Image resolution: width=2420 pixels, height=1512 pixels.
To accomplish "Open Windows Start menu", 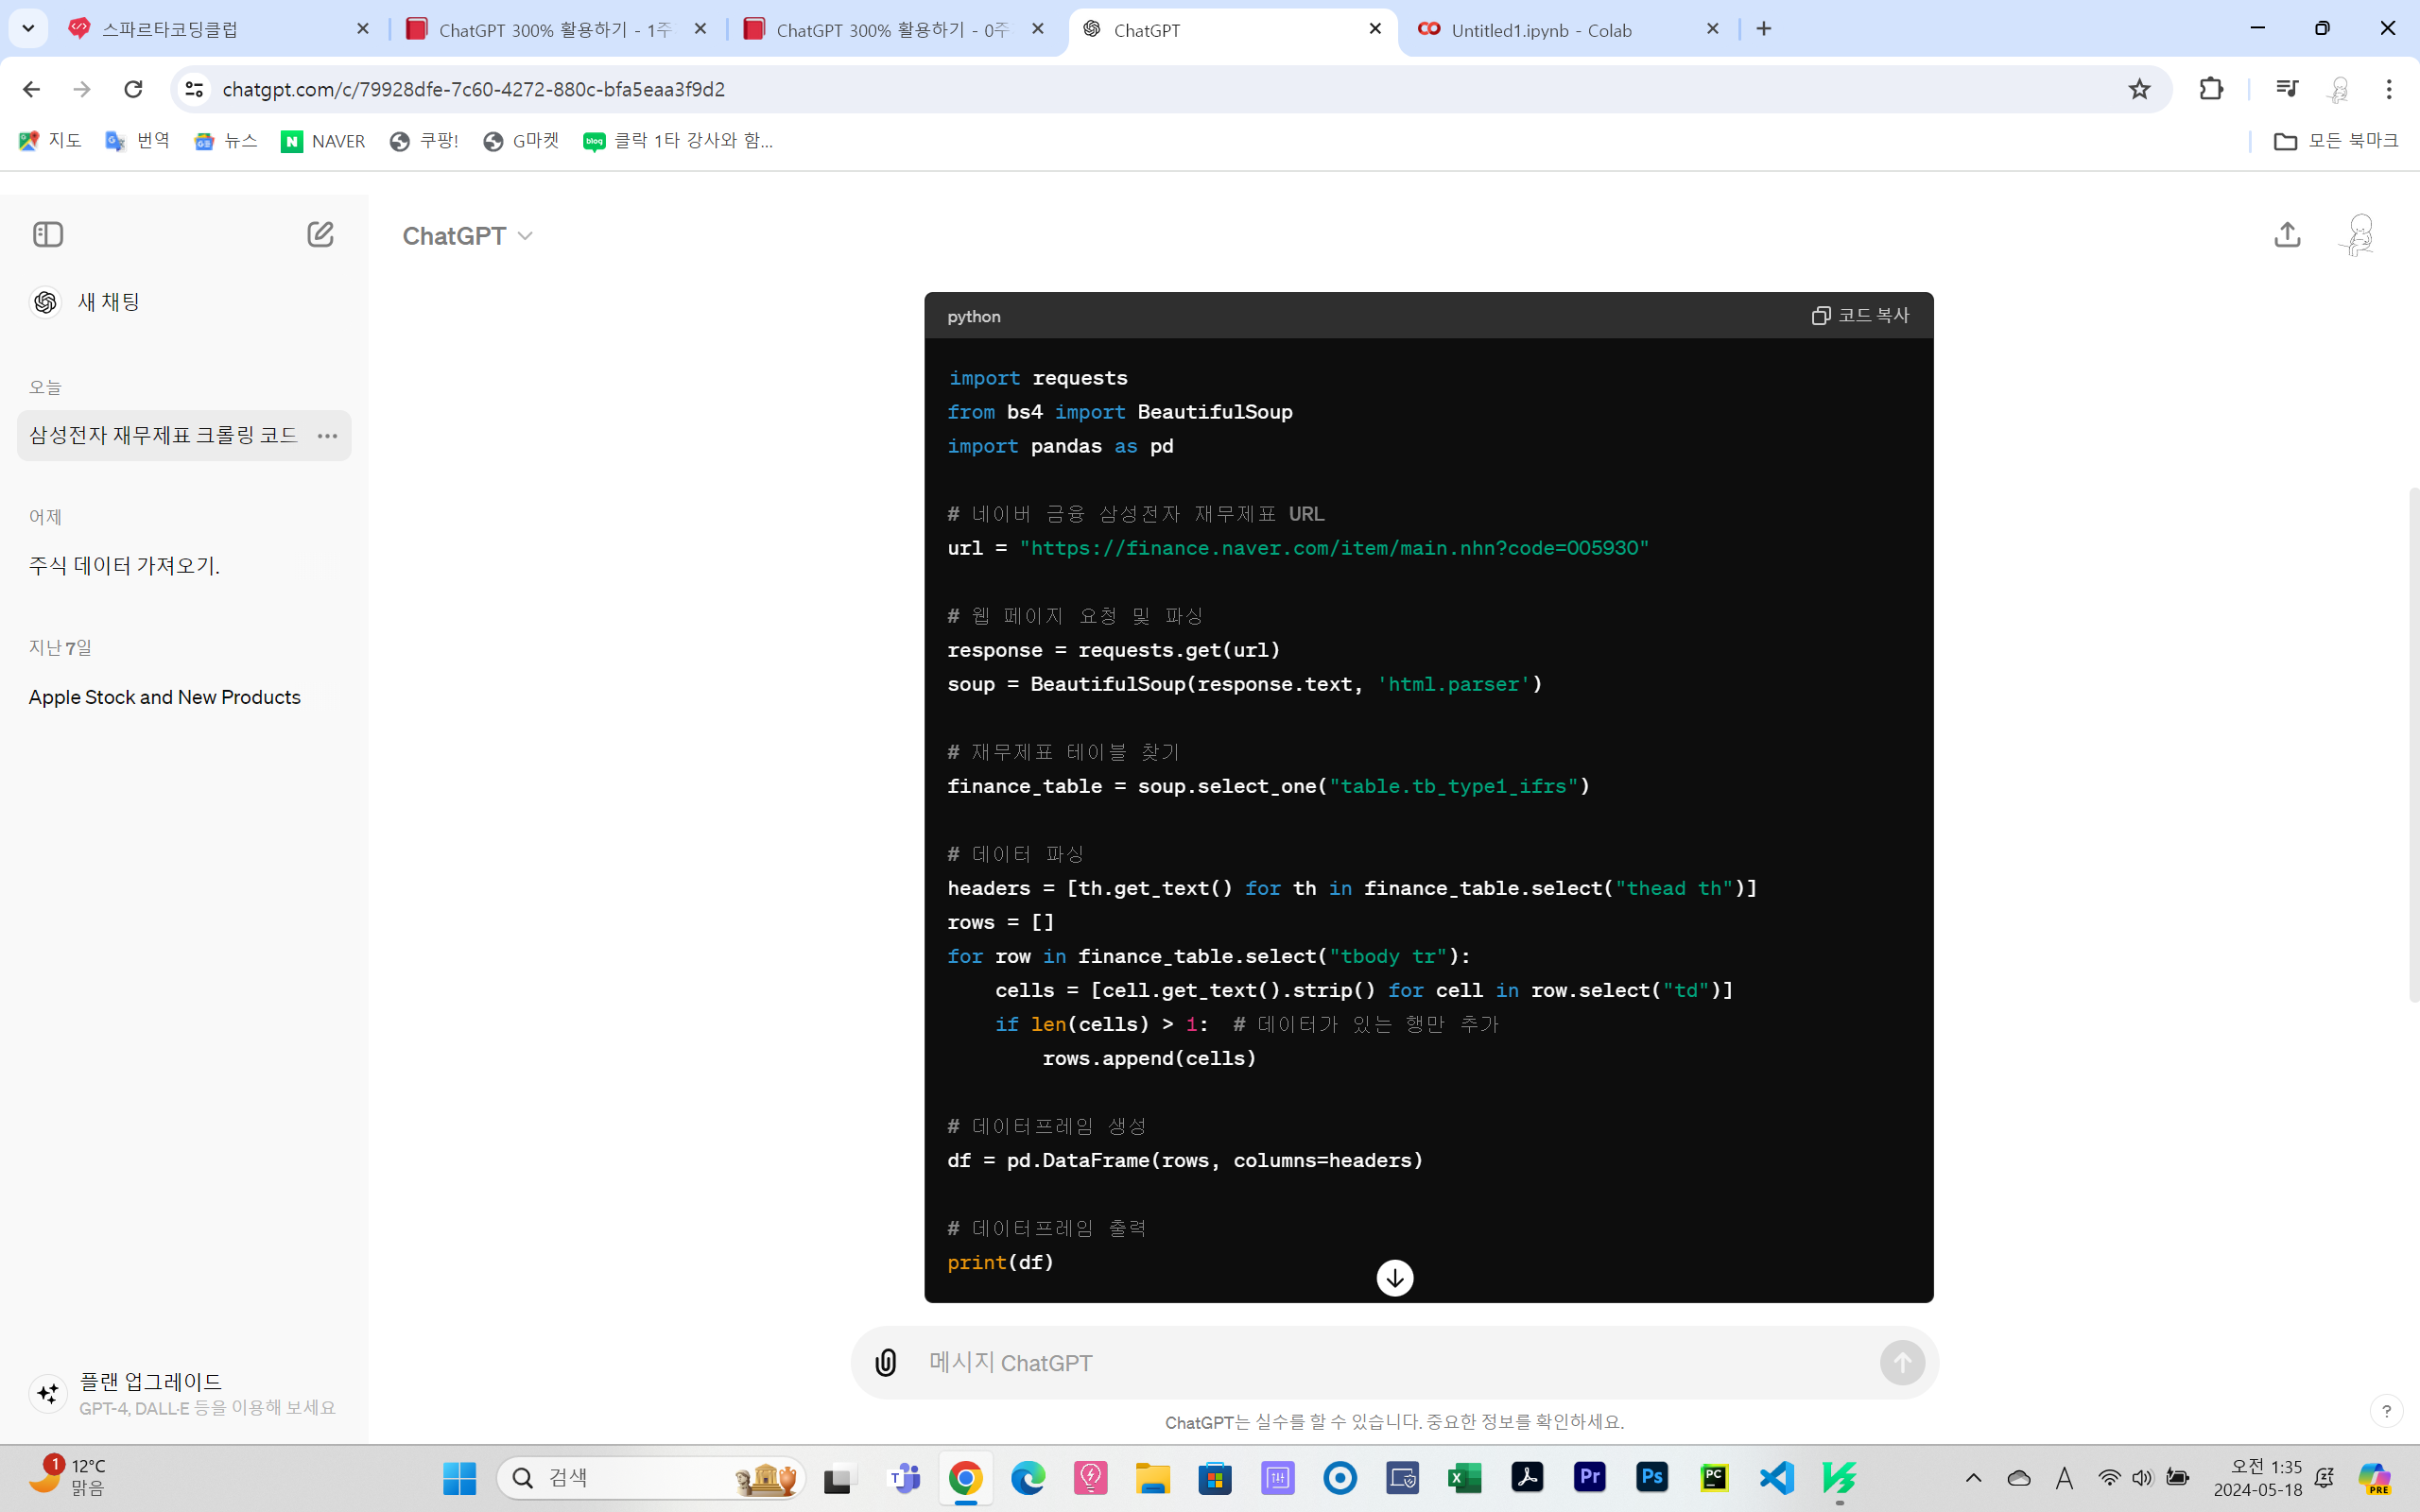I will point(460,1477).
